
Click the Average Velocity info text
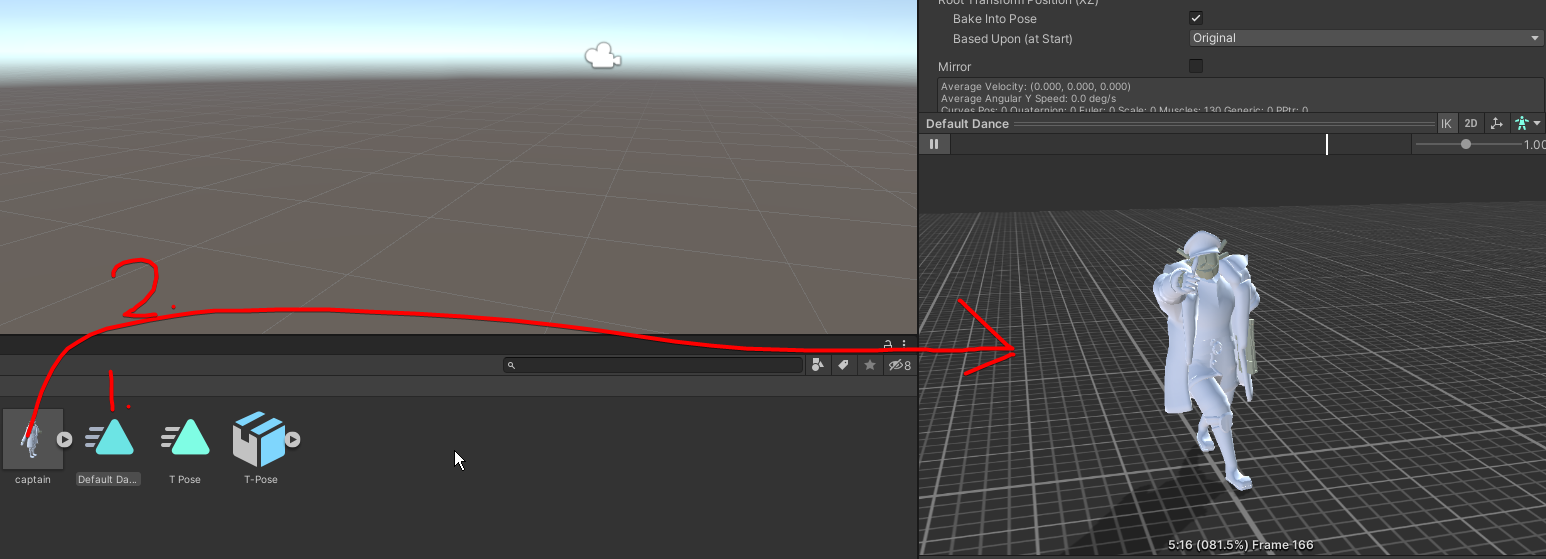[x=1035, y=87]
